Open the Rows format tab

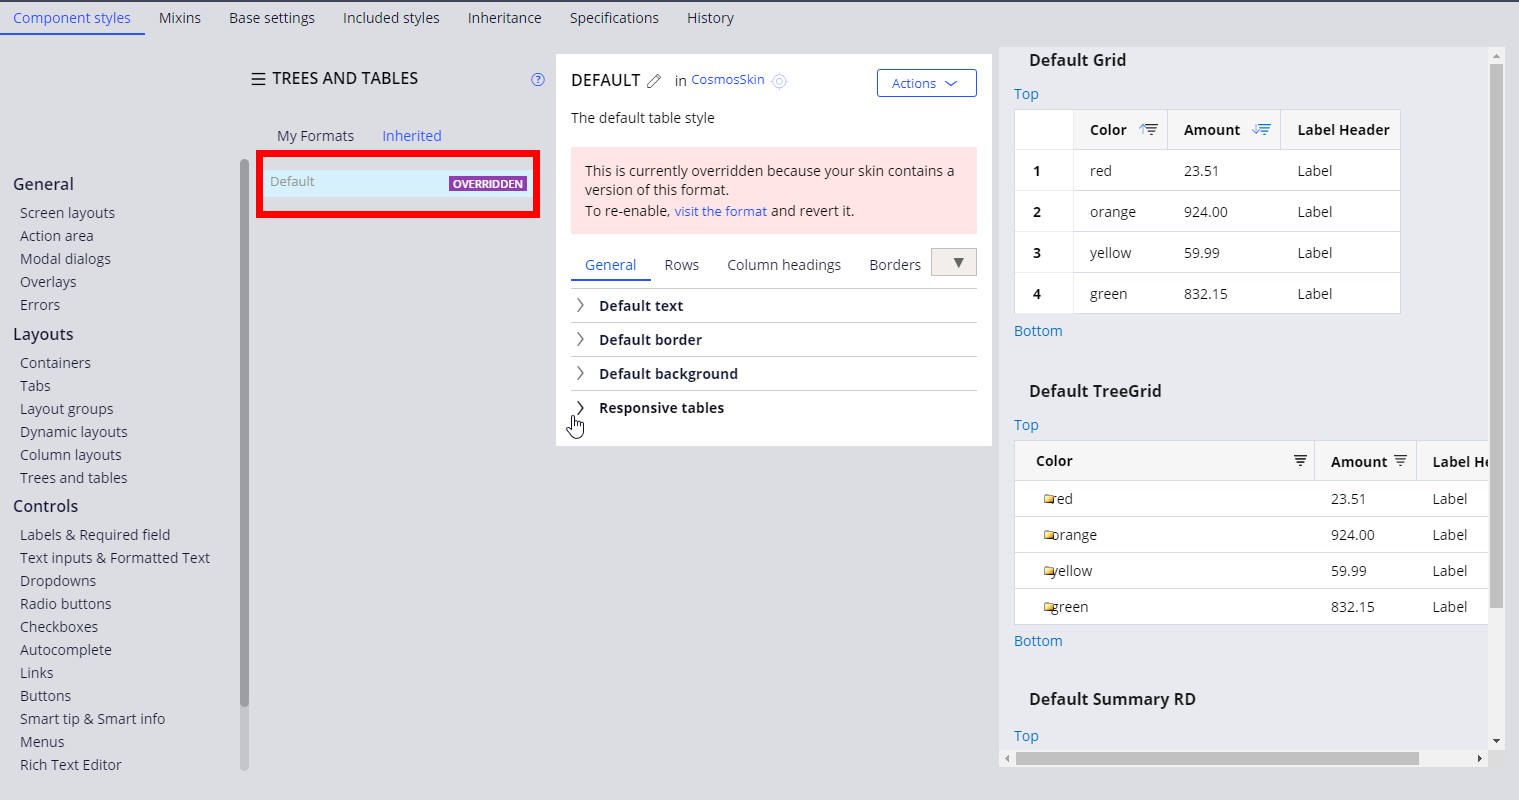(682, 265)
